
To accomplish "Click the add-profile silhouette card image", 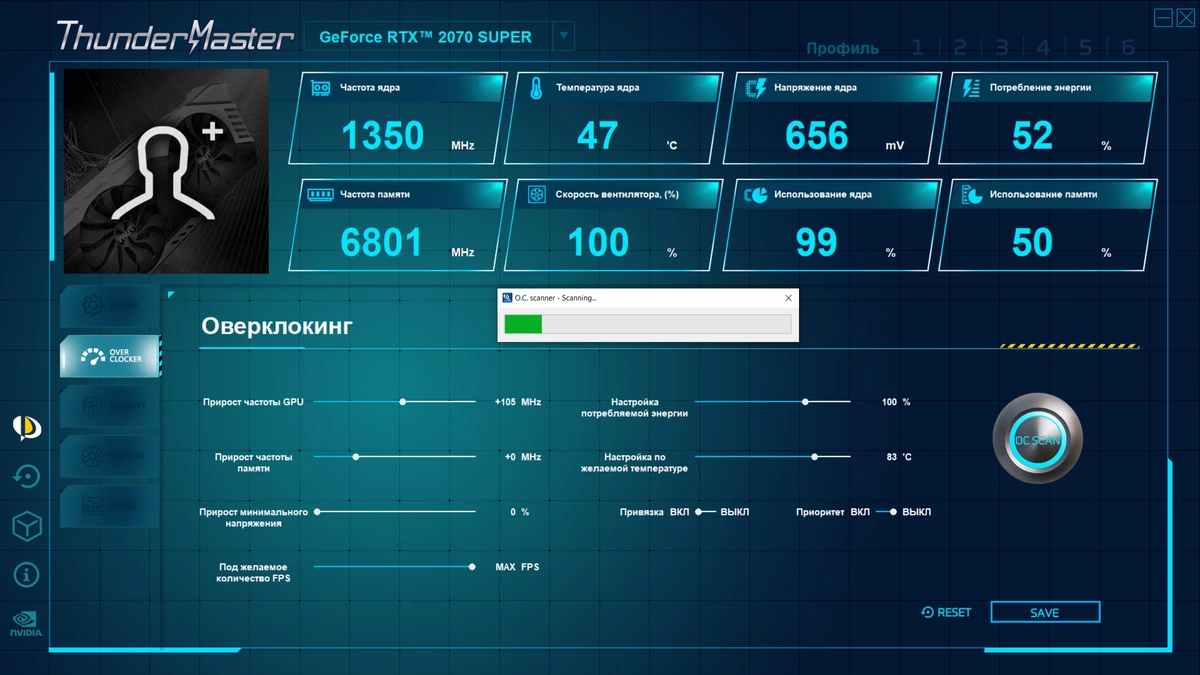I will click(166, 171).
